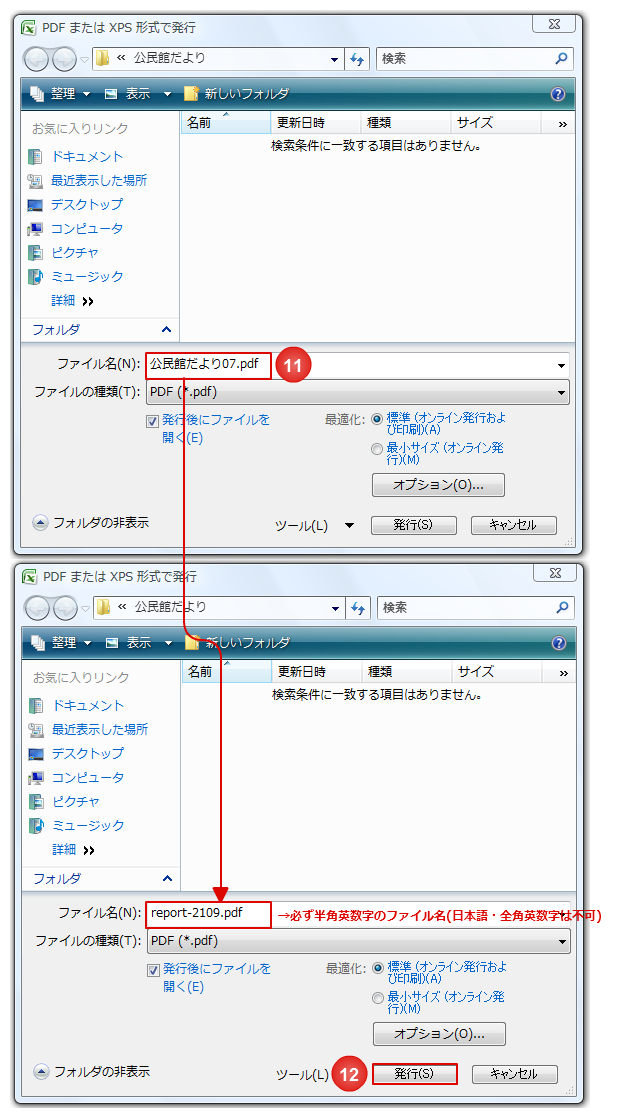Click オプション(O)... button in upper dialog
The image size is (624, 1118).
438,485
